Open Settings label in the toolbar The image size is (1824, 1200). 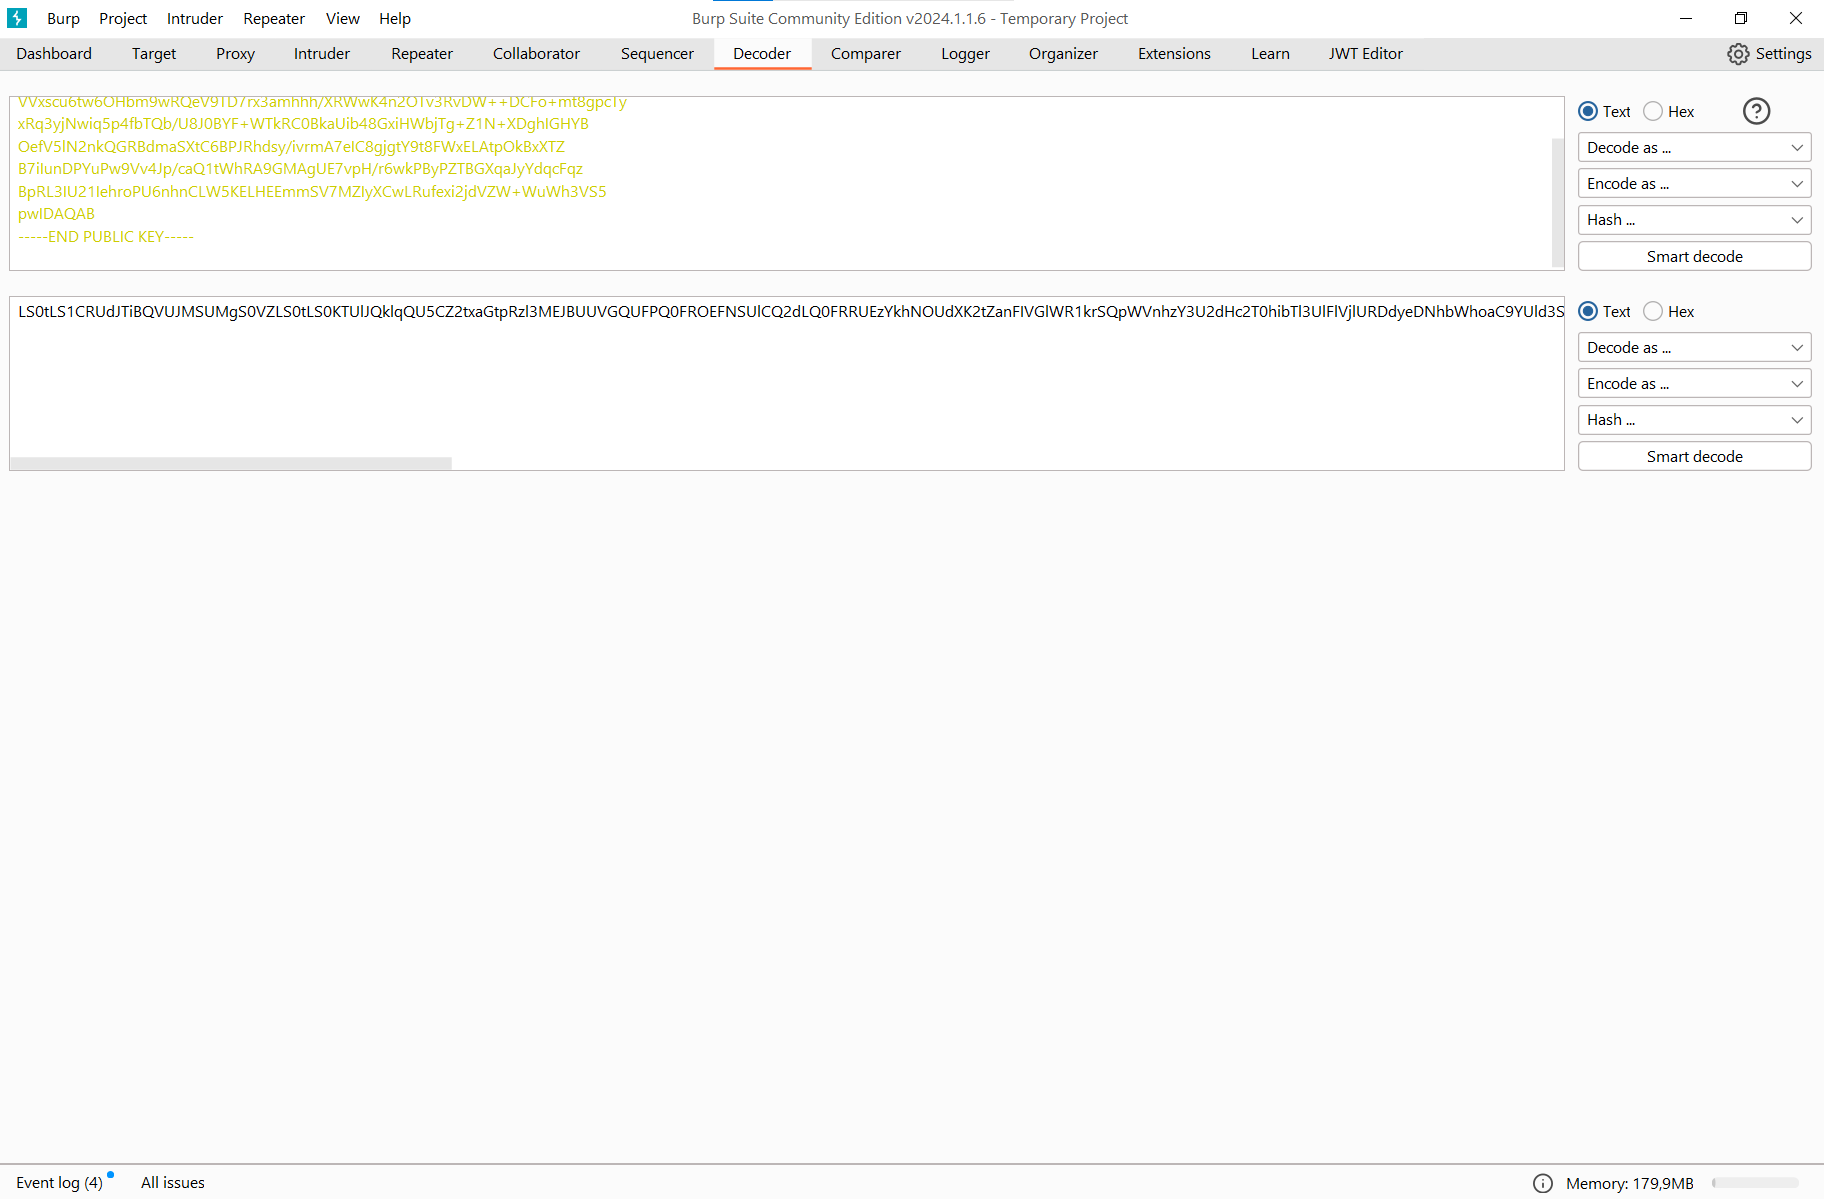(1783, 54)
